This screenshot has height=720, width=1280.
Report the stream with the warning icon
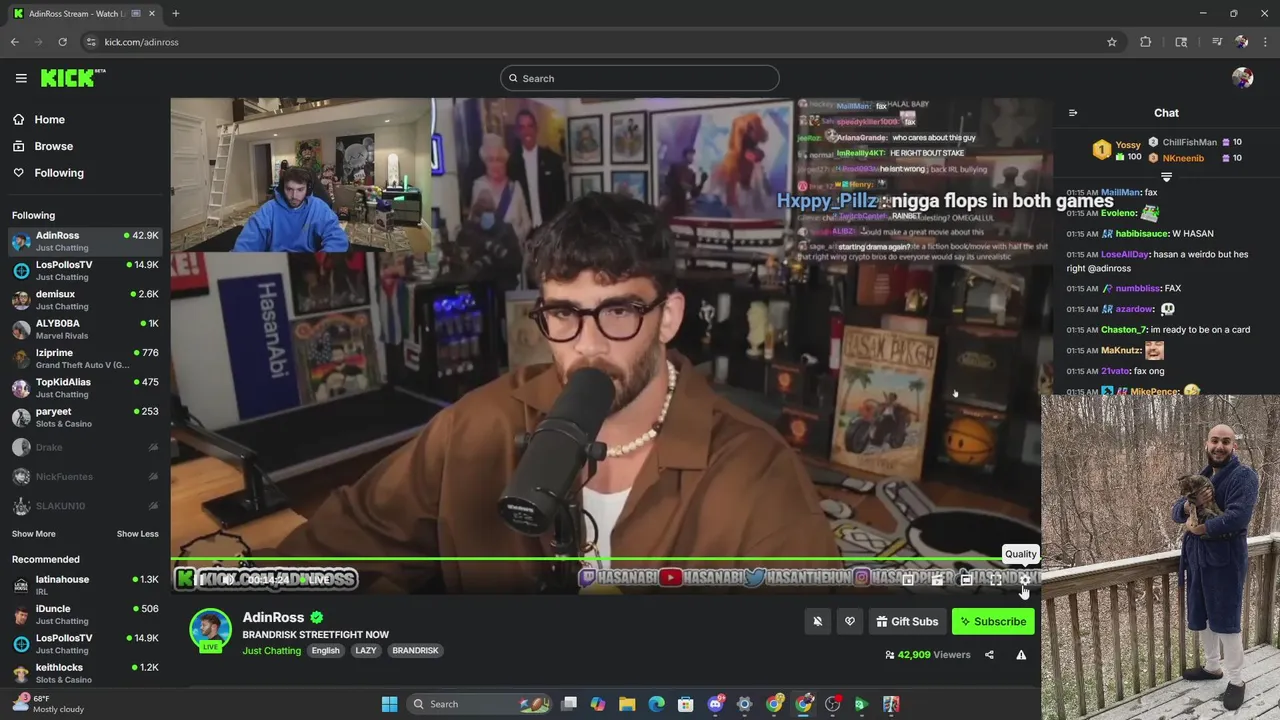[1021, 655]
